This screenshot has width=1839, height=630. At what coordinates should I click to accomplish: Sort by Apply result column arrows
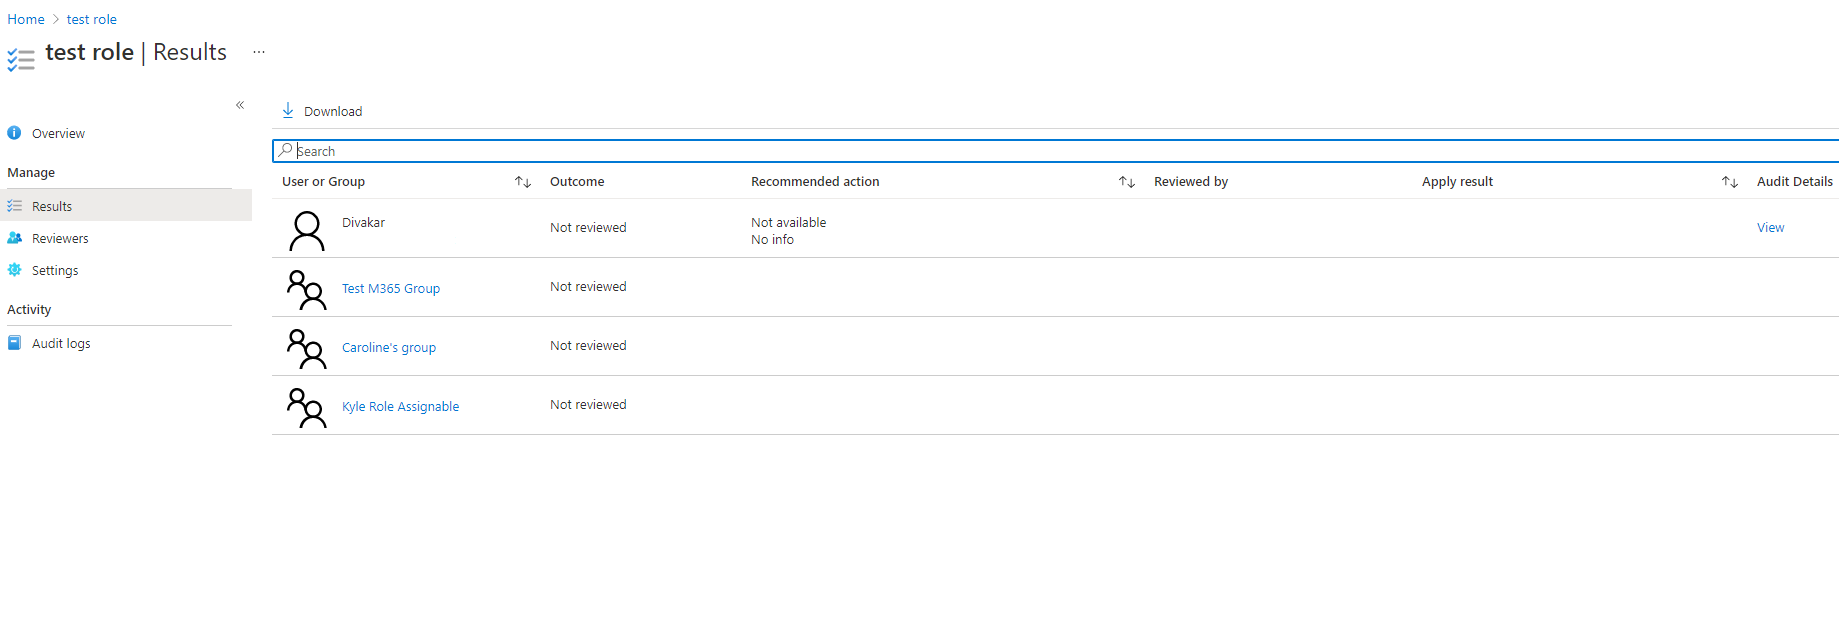click(x=1729, y=182)
